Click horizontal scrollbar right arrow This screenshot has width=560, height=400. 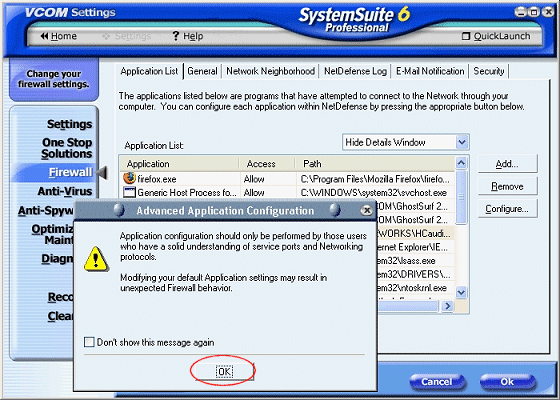(x=447, y=306)
